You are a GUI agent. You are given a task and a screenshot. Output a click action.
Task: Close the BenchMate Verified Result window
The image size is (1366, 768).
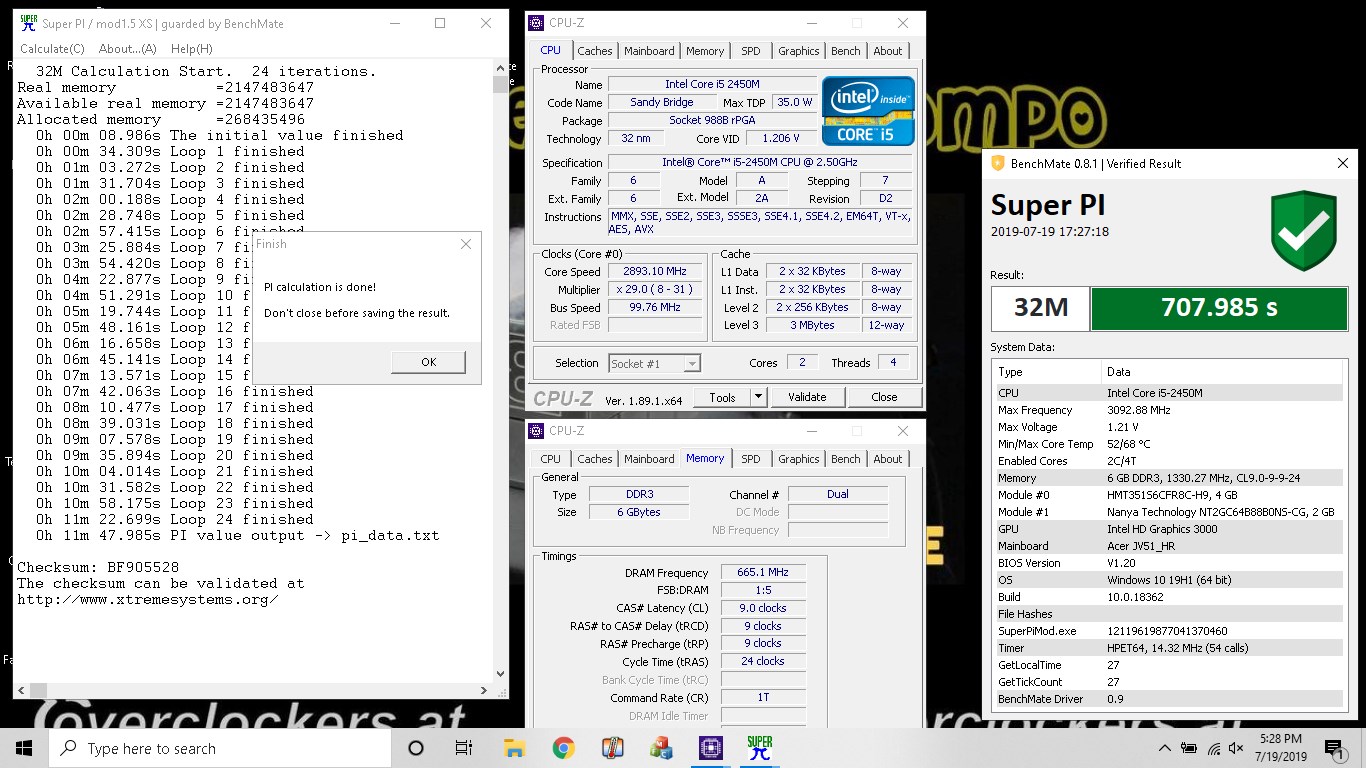tap(1343, 163)
